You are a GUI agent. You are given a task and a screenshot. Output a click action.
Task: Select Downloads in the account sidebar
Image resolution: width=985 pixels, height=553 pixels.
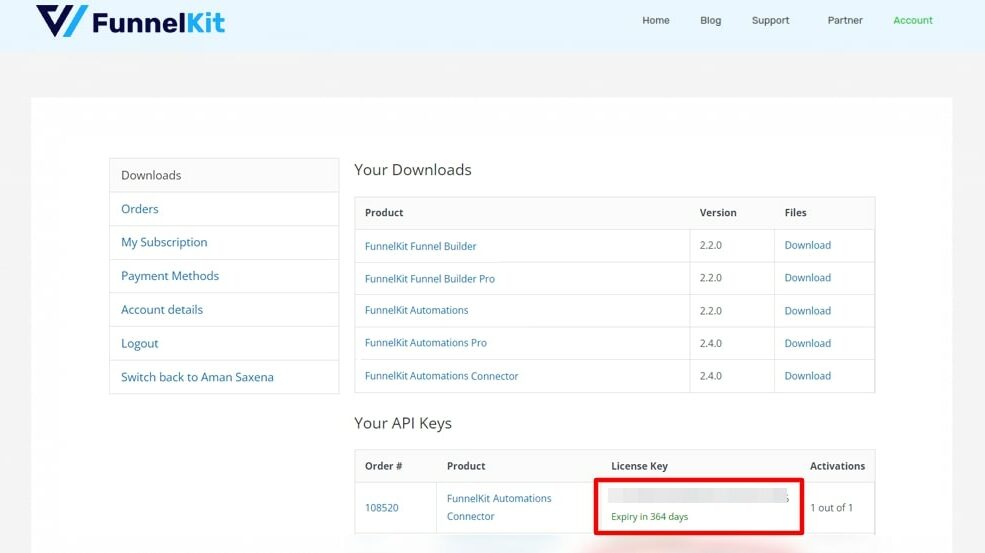(224, 175)
